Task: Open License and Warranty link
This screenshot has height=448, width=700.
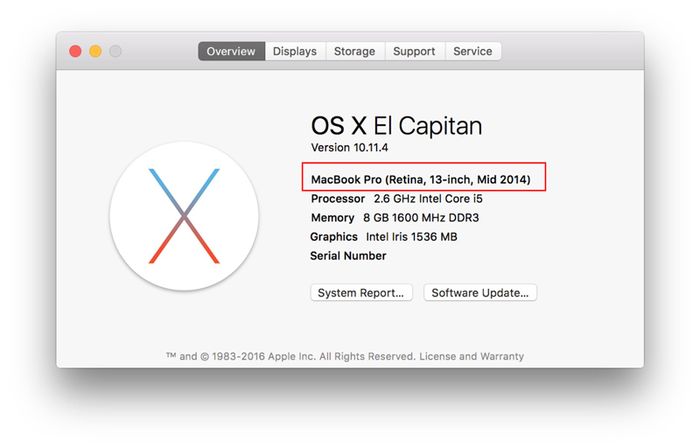Action: coord(471,357)
